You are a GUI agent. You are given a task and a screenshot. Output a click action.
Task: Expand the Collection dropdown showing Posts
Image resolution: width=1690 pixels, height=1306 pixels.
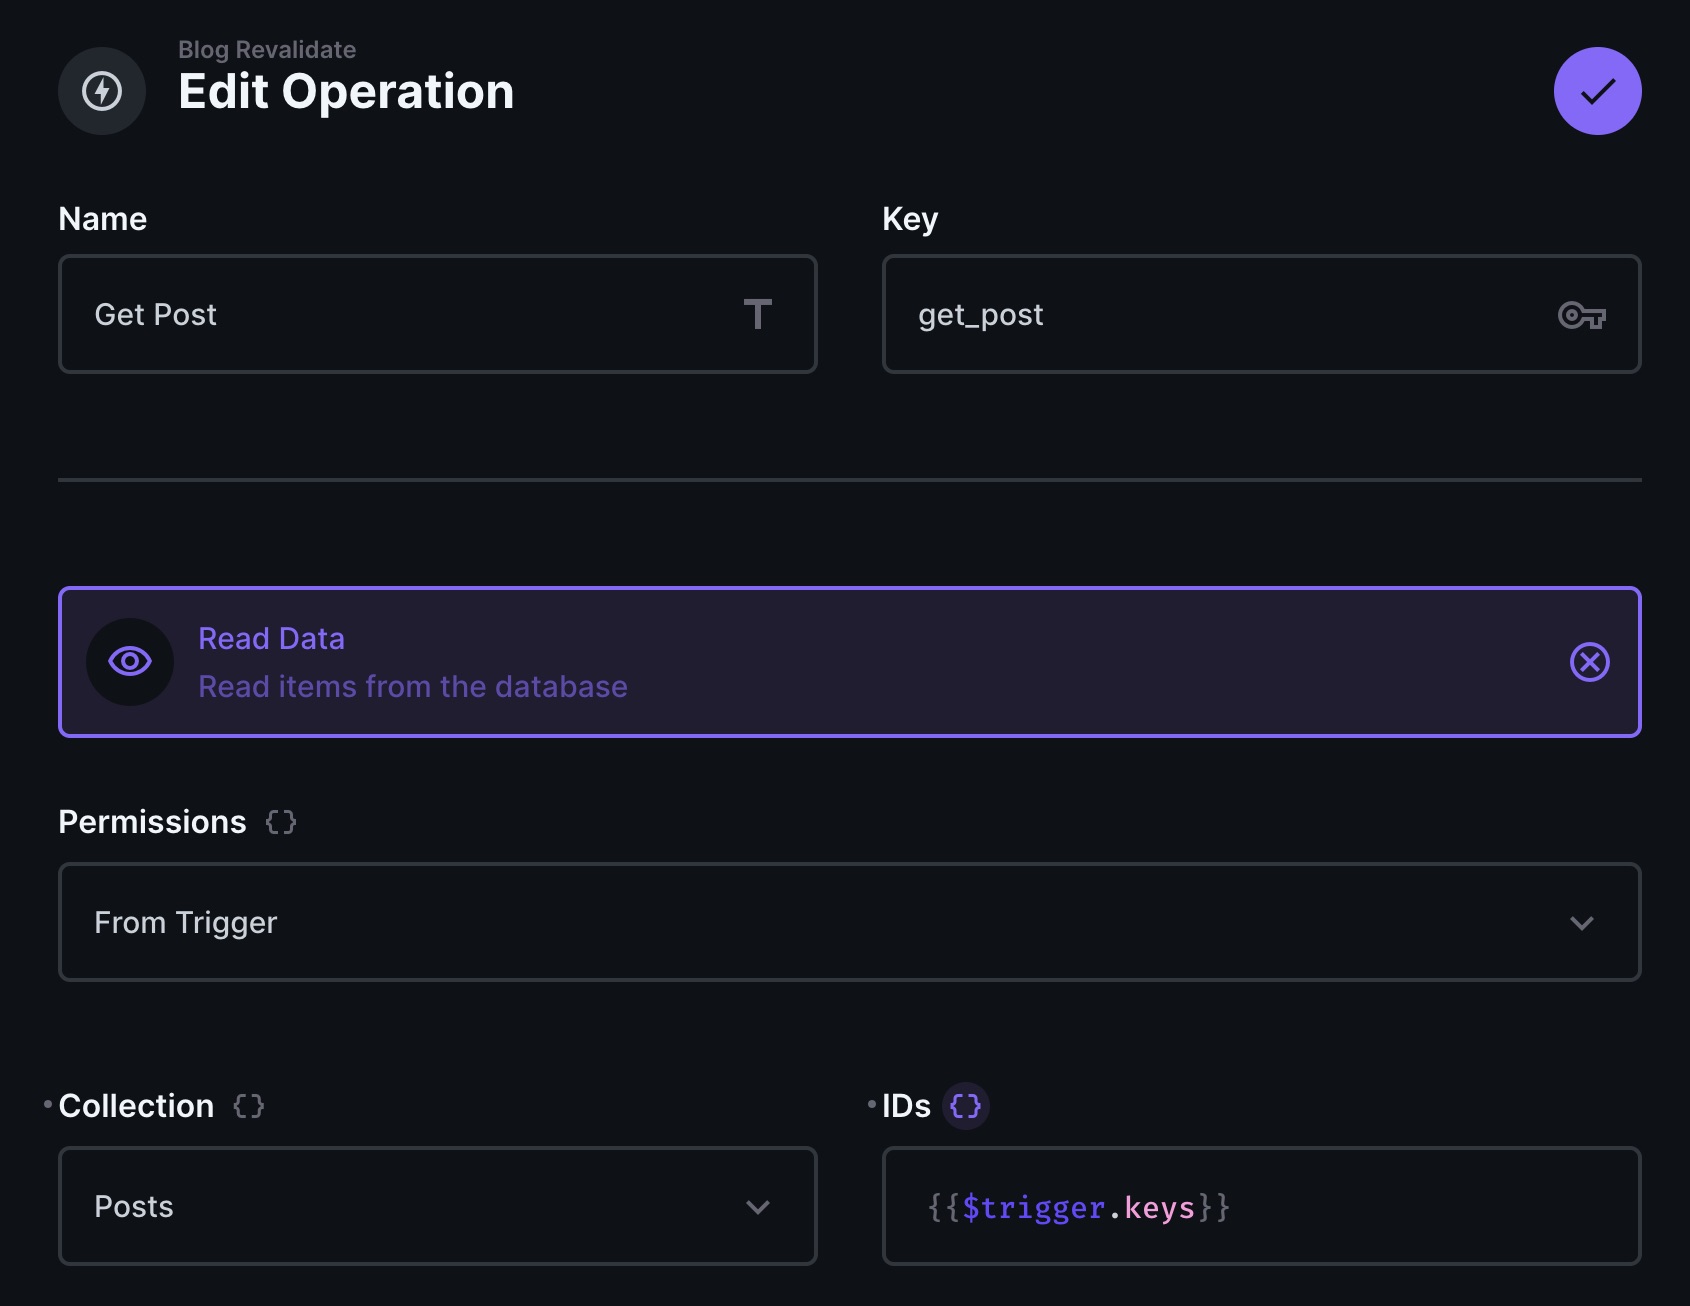tap(438, 1206)
